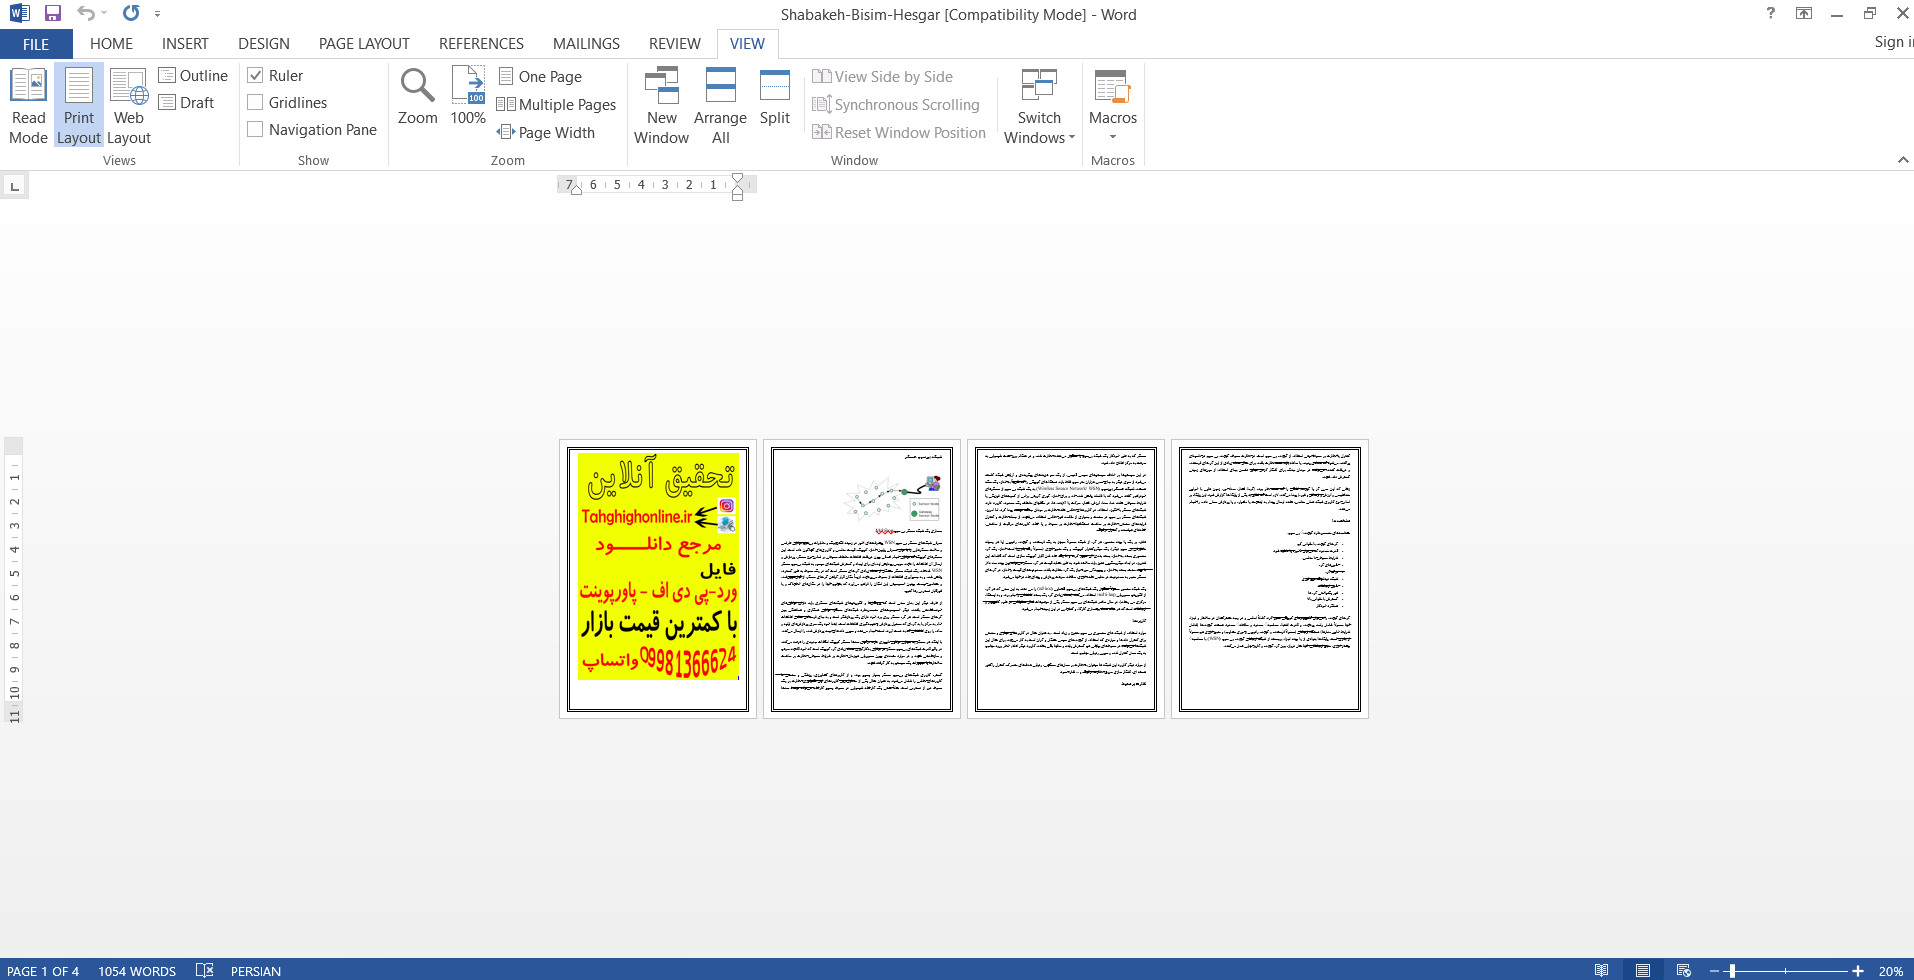Image resolution: width=1914 pixels, height=980 pixels.
Task: Click page two with network diagram
Action: click(862, 579)
